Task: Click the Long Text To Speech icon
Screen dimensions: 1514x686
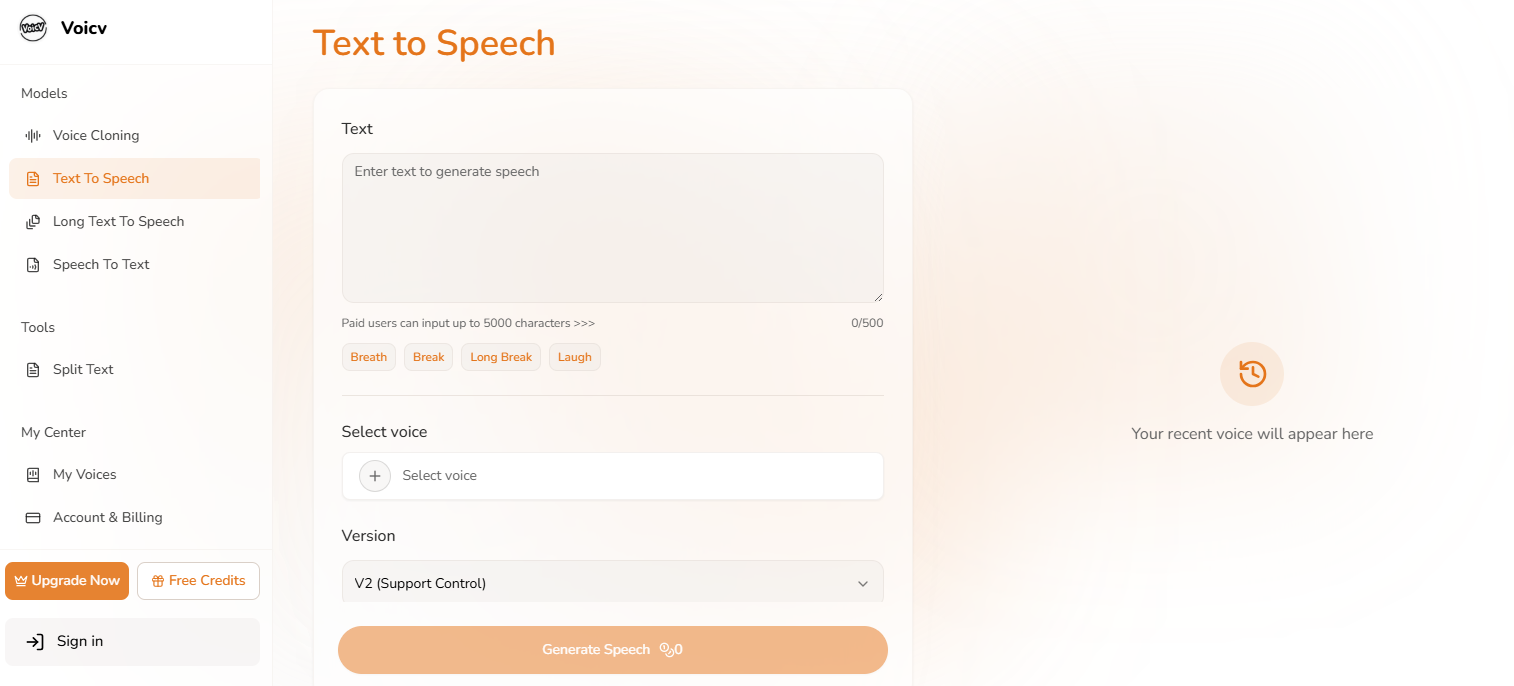Action: click(33, 222)
